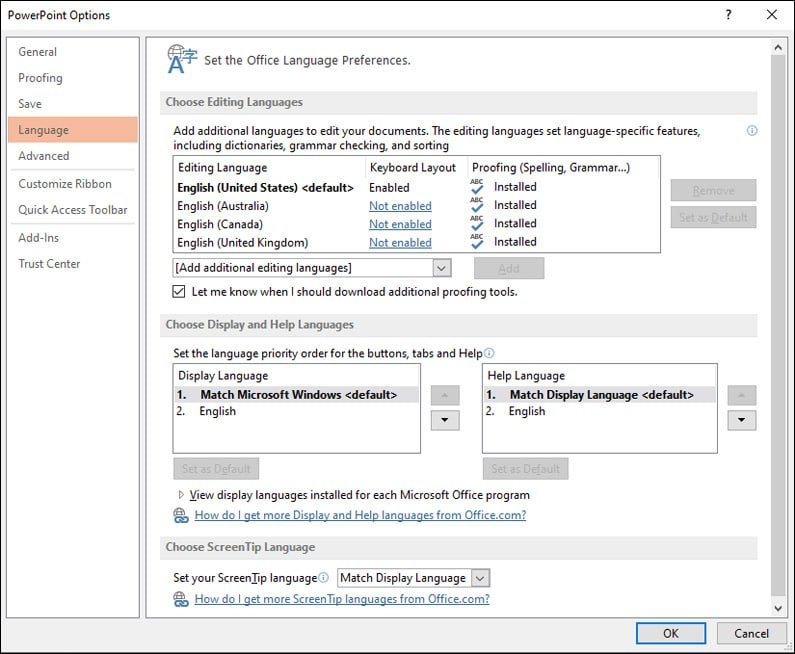
Task: Move help language down with arrow button
Action: coord(741,420)
